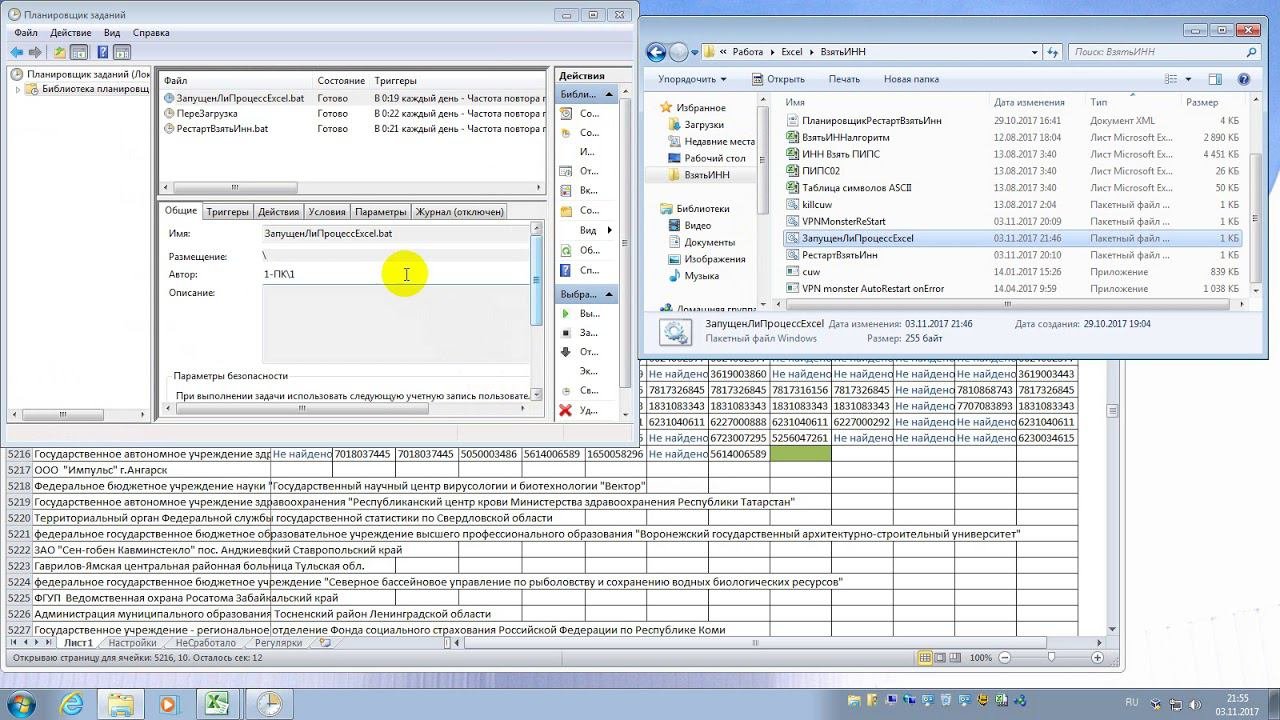Screen dimensions: 1280x720
Task: Click the blue Help icon in Task Scheduler toolbar
Action: (100, 52)
